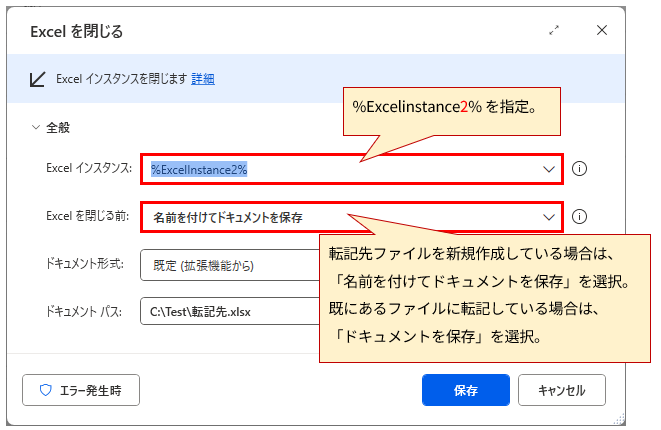This screenshot has height=430, width=661.
Task: Collapse the 全般 section
Action: click(36, 127)
